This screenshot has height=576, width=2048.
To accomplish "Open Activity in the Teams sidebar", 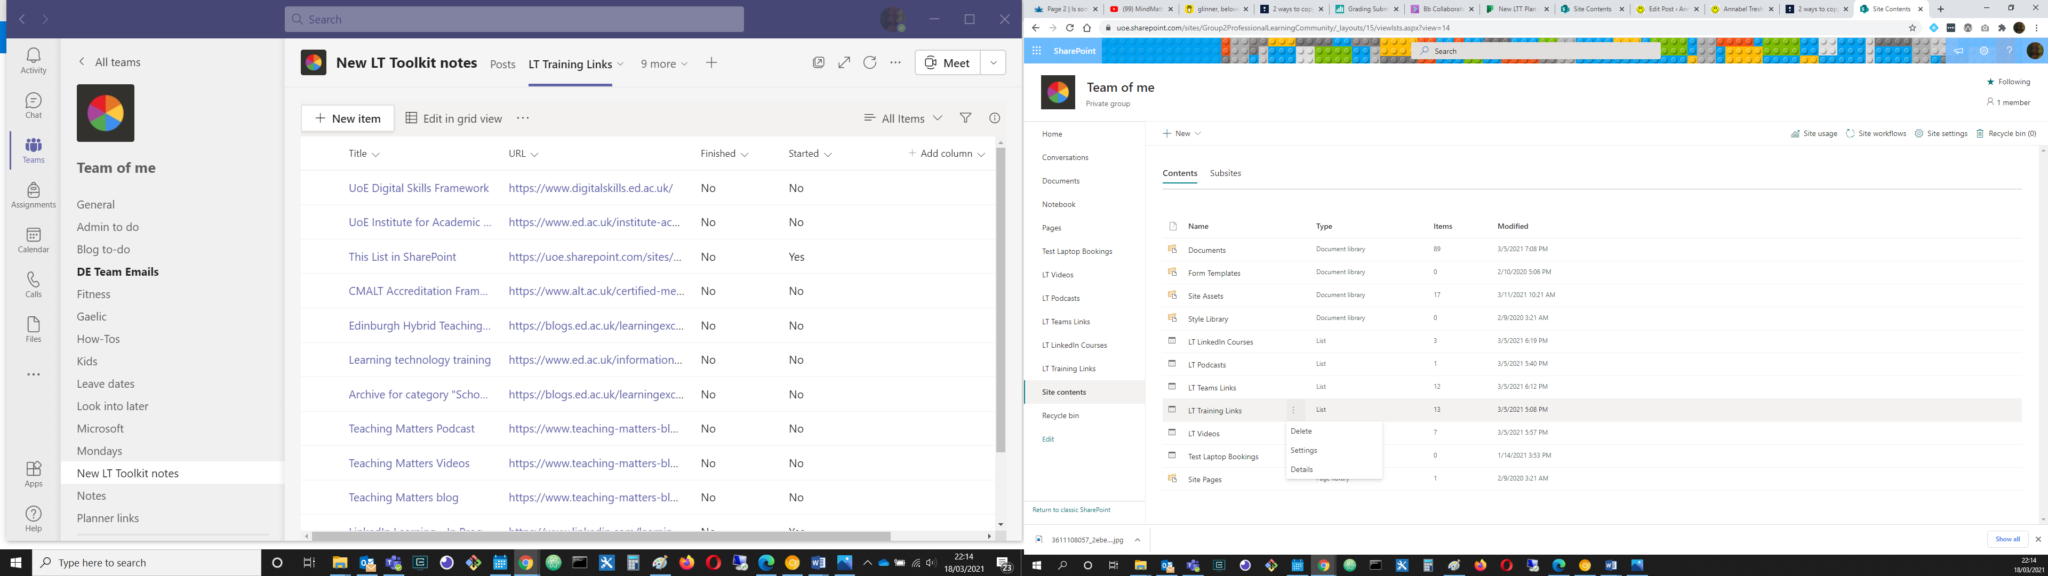I will (x=33, y=60).
